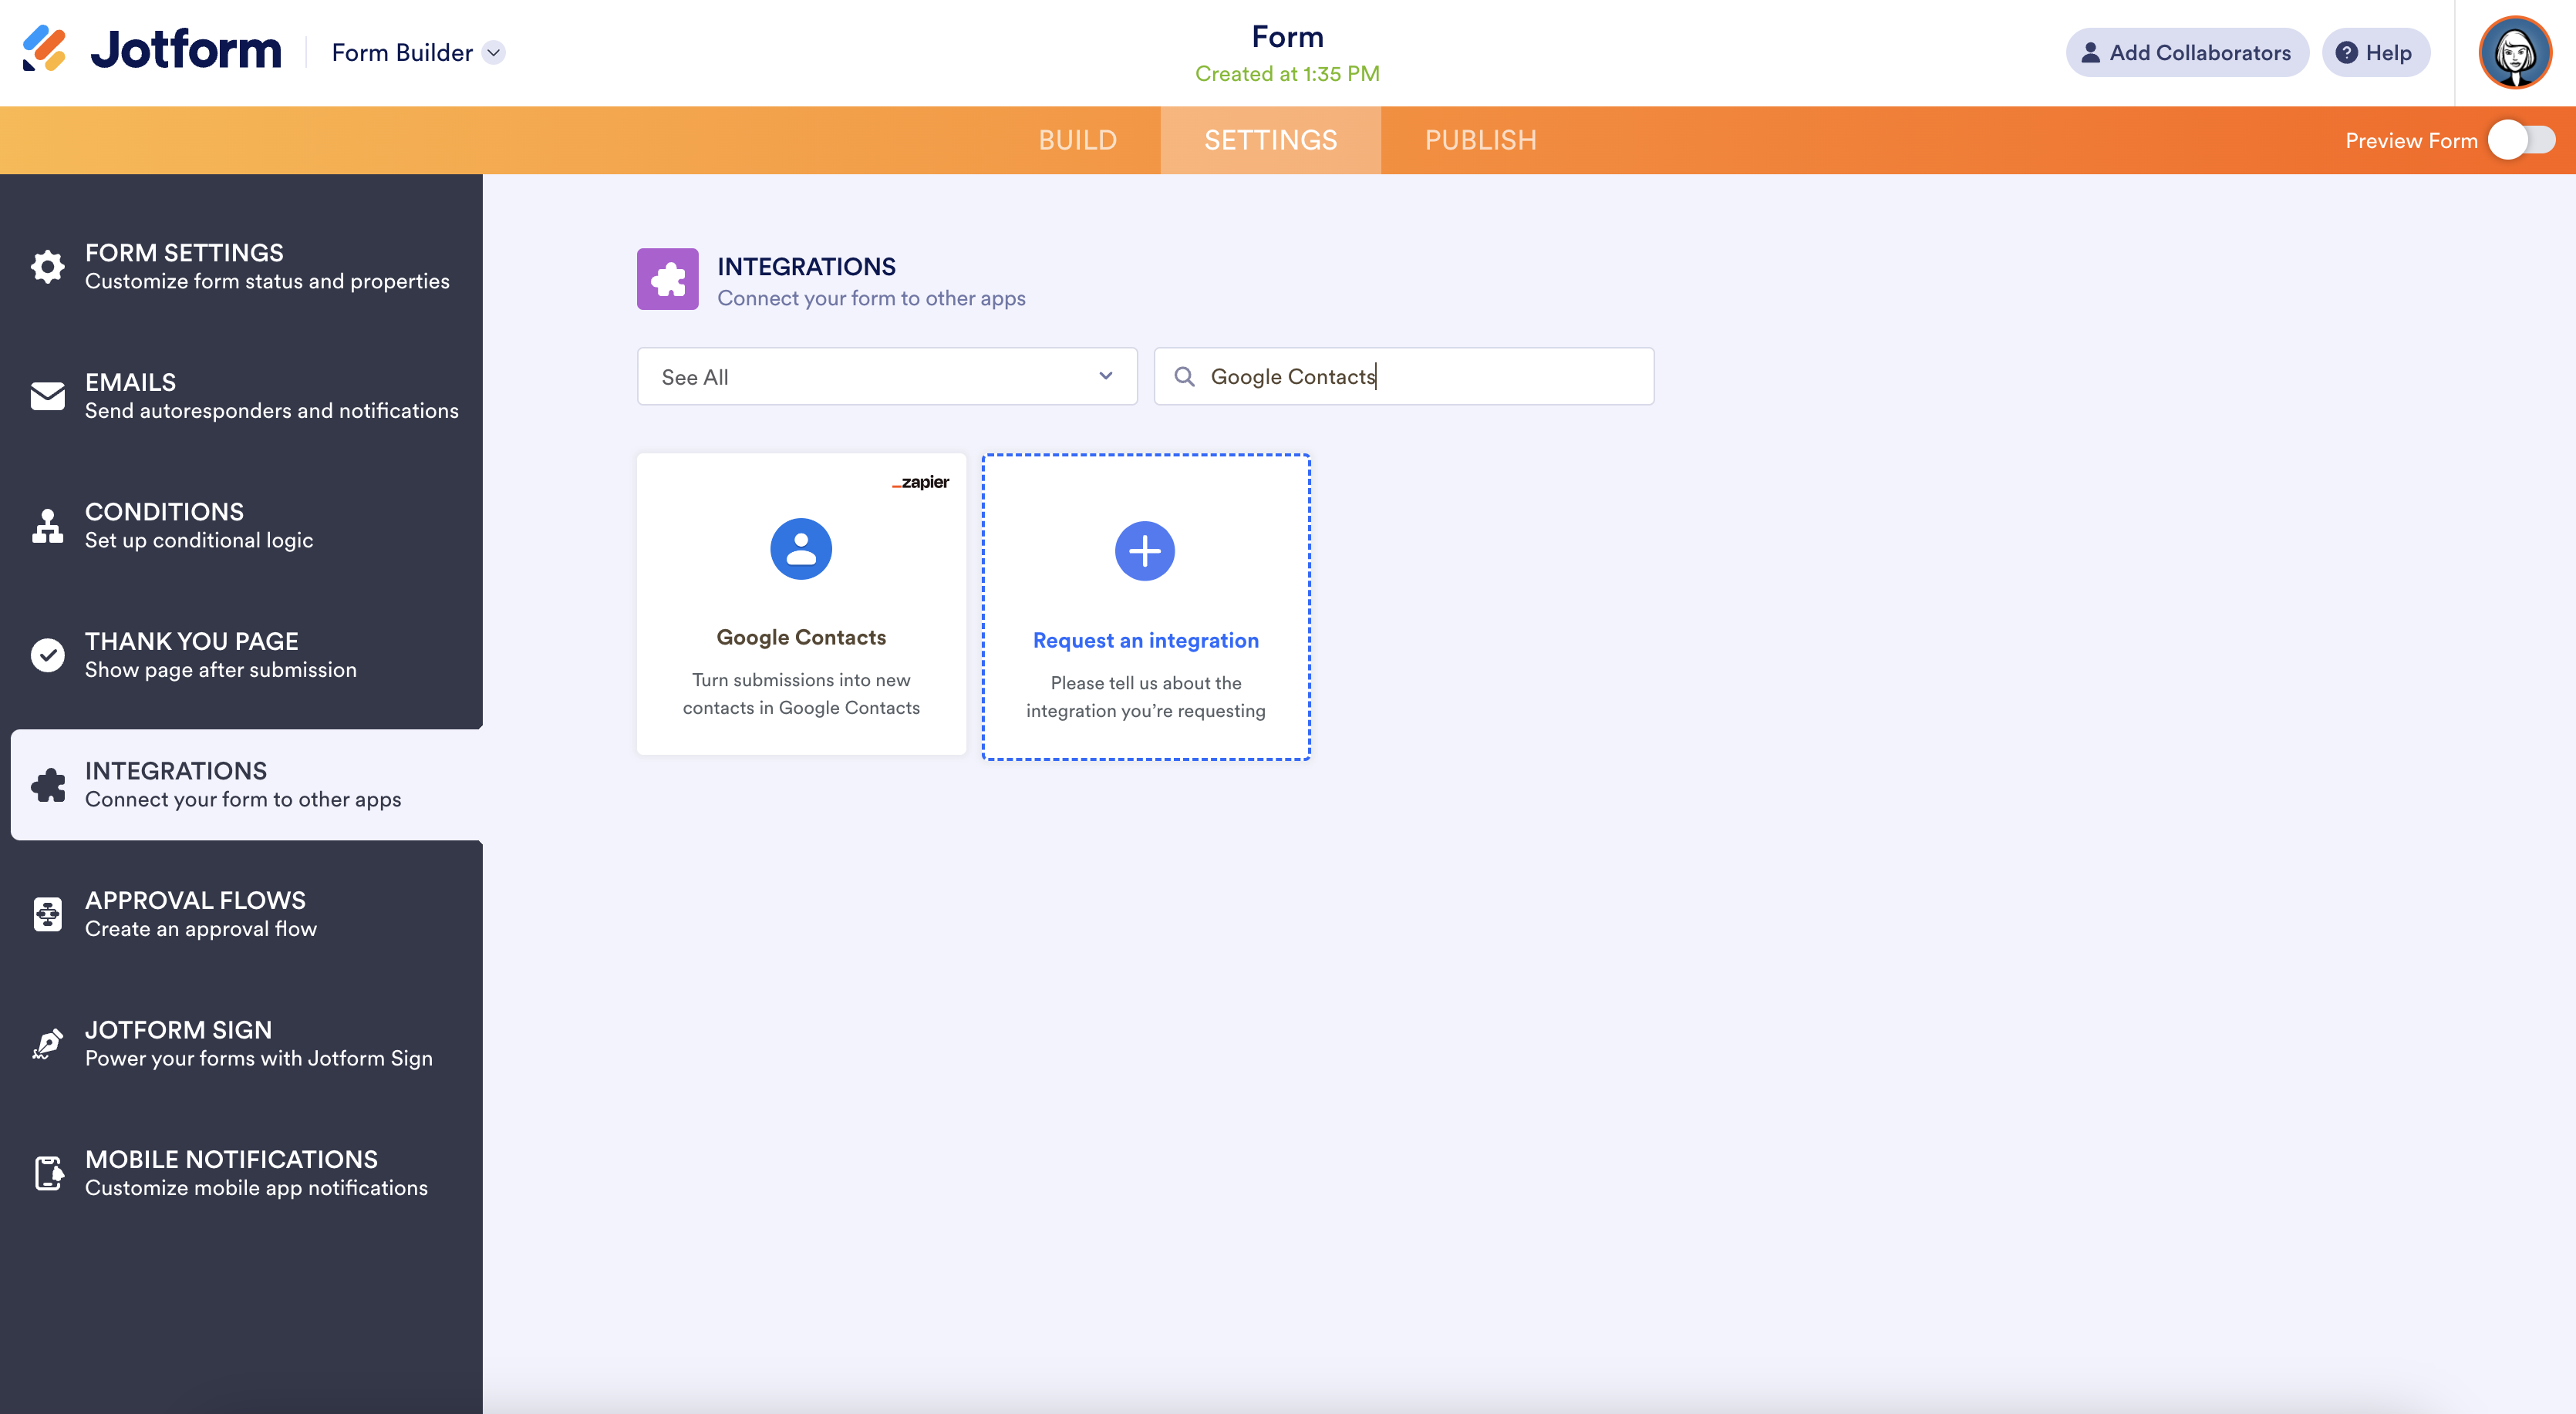2576x1414 pixels.
Task: Open EMAILS settings section
Action: pyautogui.click(x=241, y=396)
